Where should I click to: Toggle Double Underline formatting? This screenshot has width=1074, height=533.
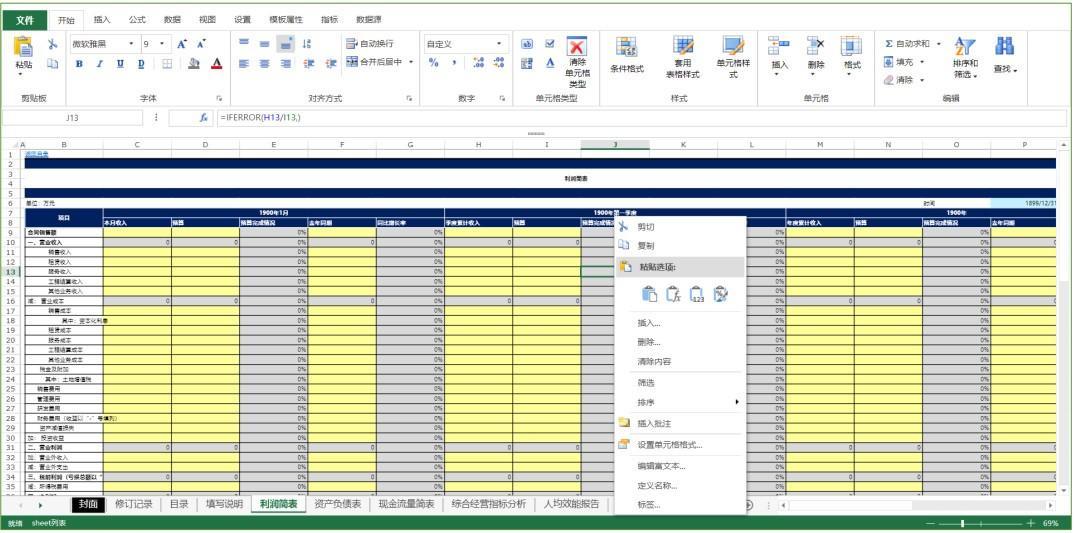tap(141, 64)
